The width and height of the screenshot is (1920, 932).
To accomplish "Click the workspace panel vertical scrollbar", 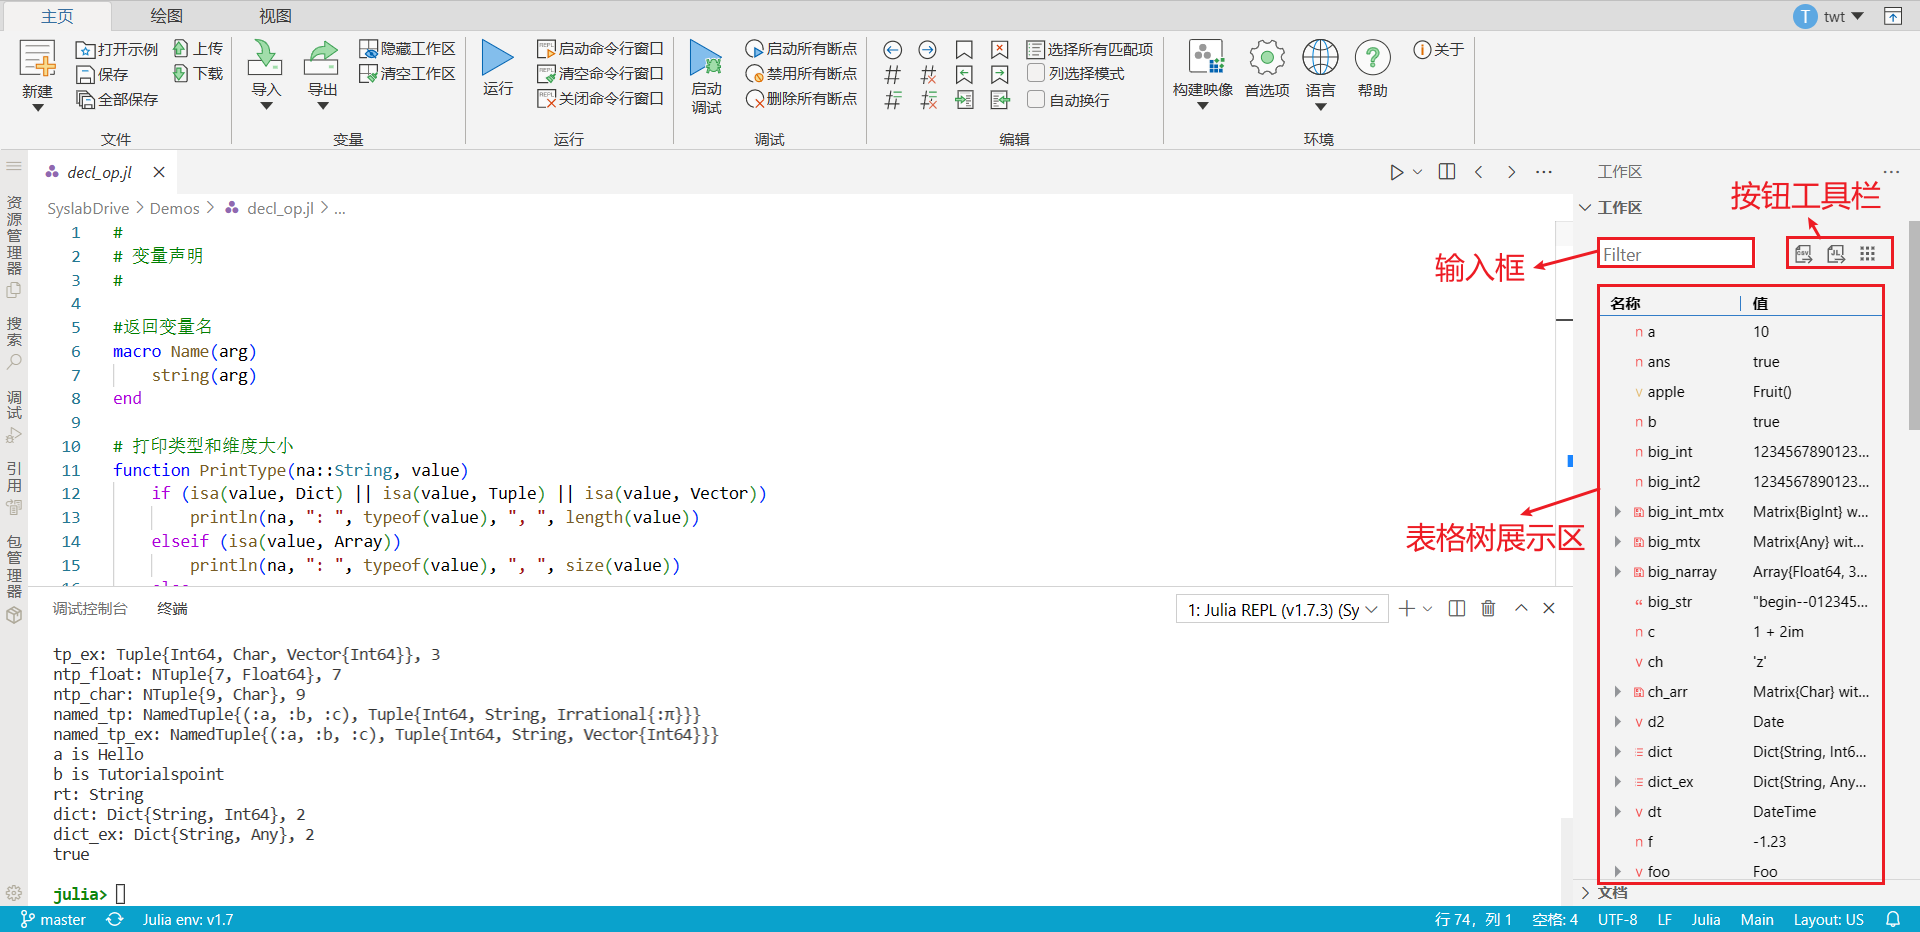I will tap(1913, 325).
